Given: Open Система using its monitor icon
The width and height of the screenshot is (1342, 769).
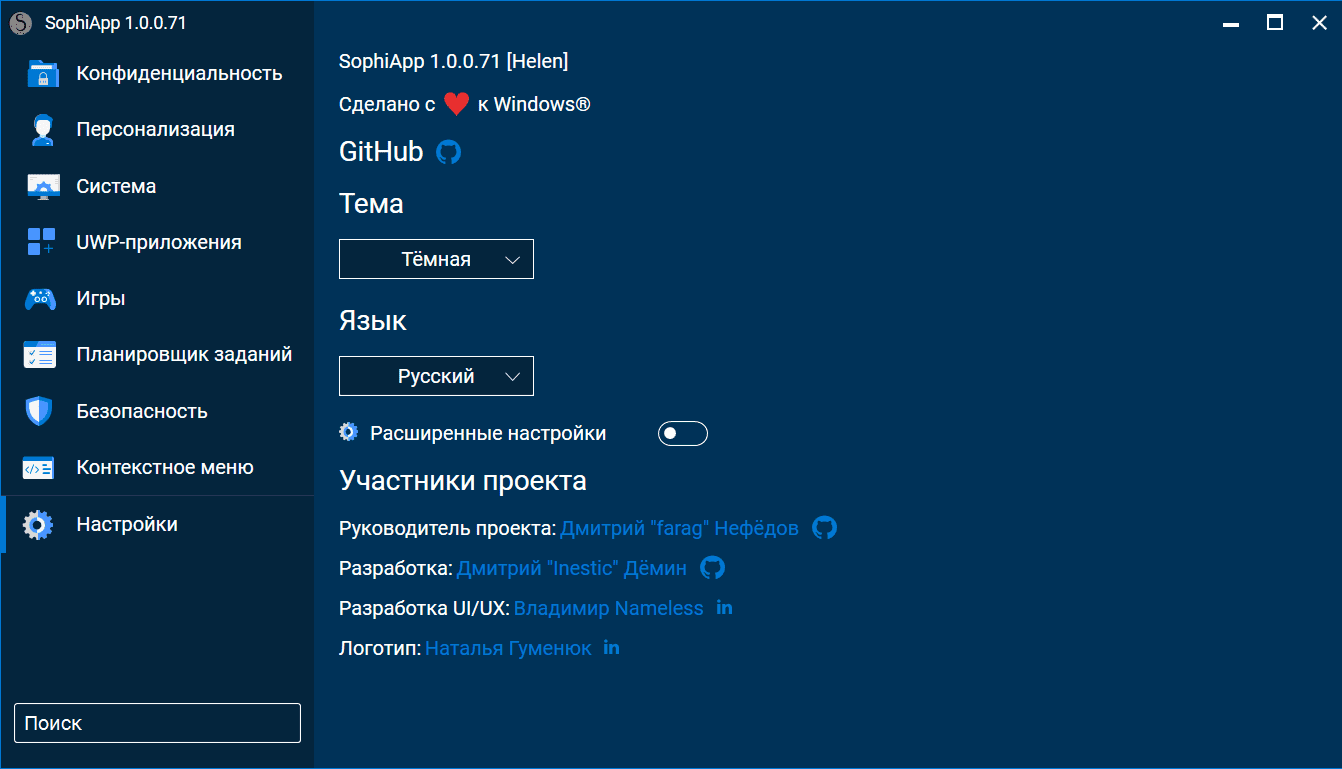Looking at the screenshot, I should [42, 186].
